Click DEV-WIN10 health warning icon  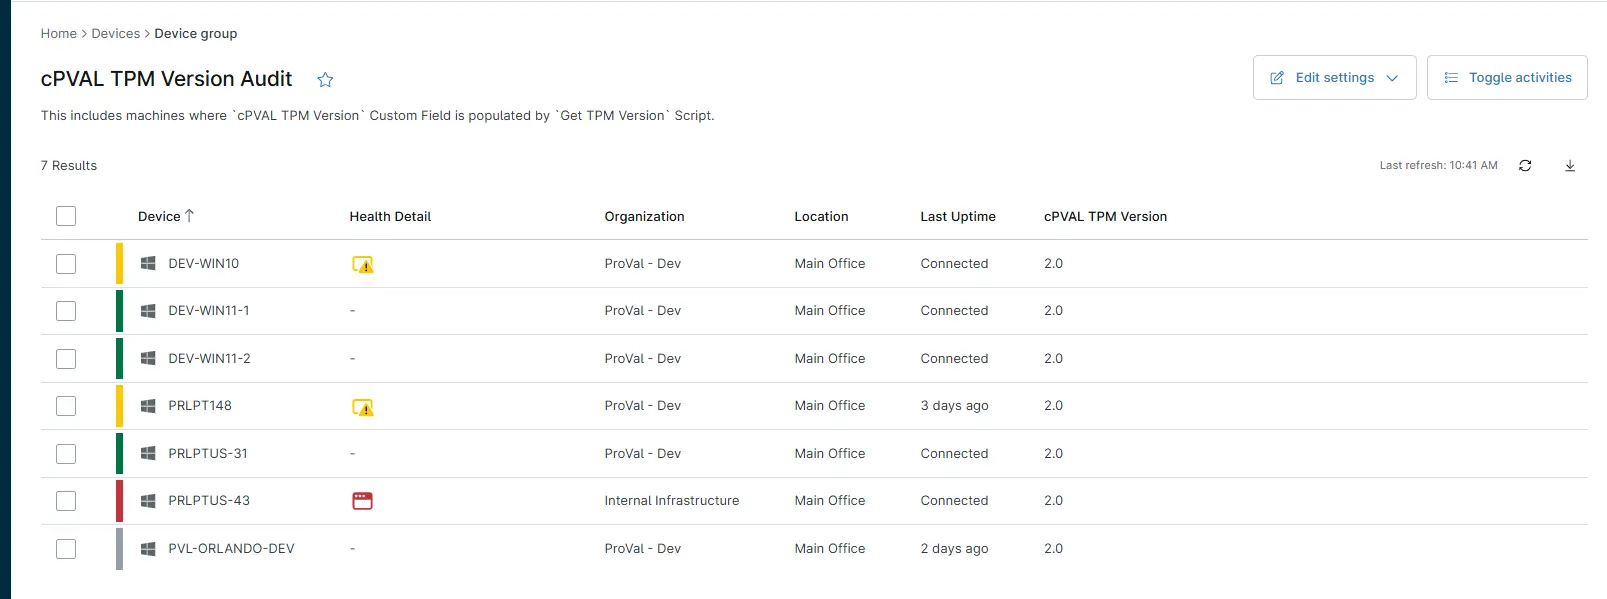363,265
